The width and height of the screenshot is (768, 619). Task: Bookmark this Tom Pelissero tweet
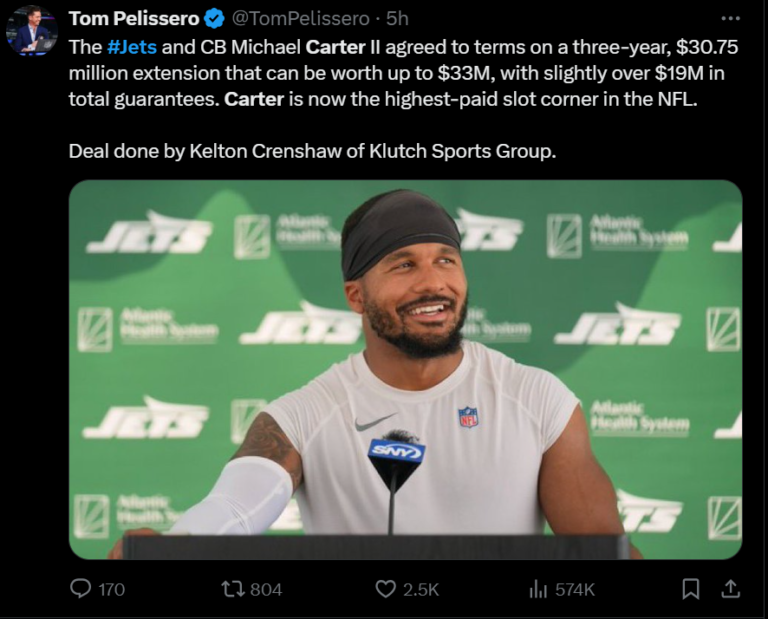(690, 589)
